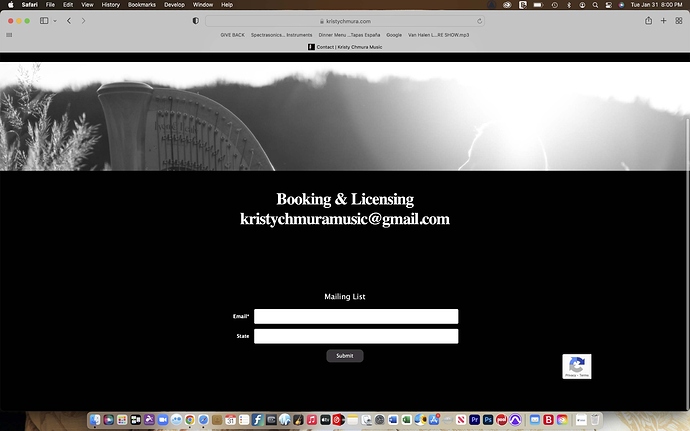Click the reCAPTCHA privacy badge
The image size is (690, 431).
click(577, 366)
